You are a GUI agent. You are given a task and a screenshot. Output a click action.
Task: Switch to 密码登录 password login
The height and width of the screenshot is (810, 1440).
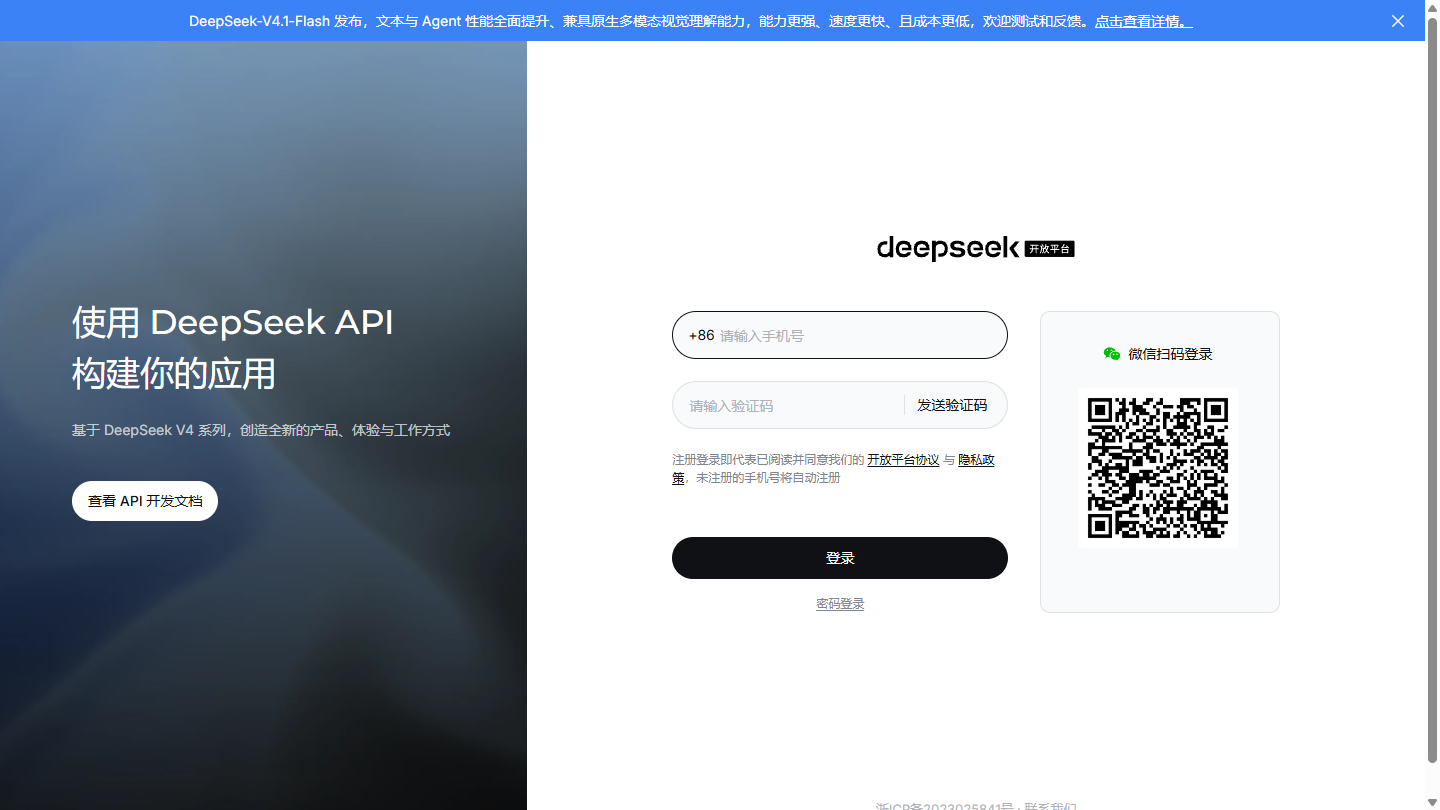pos(840,604)
